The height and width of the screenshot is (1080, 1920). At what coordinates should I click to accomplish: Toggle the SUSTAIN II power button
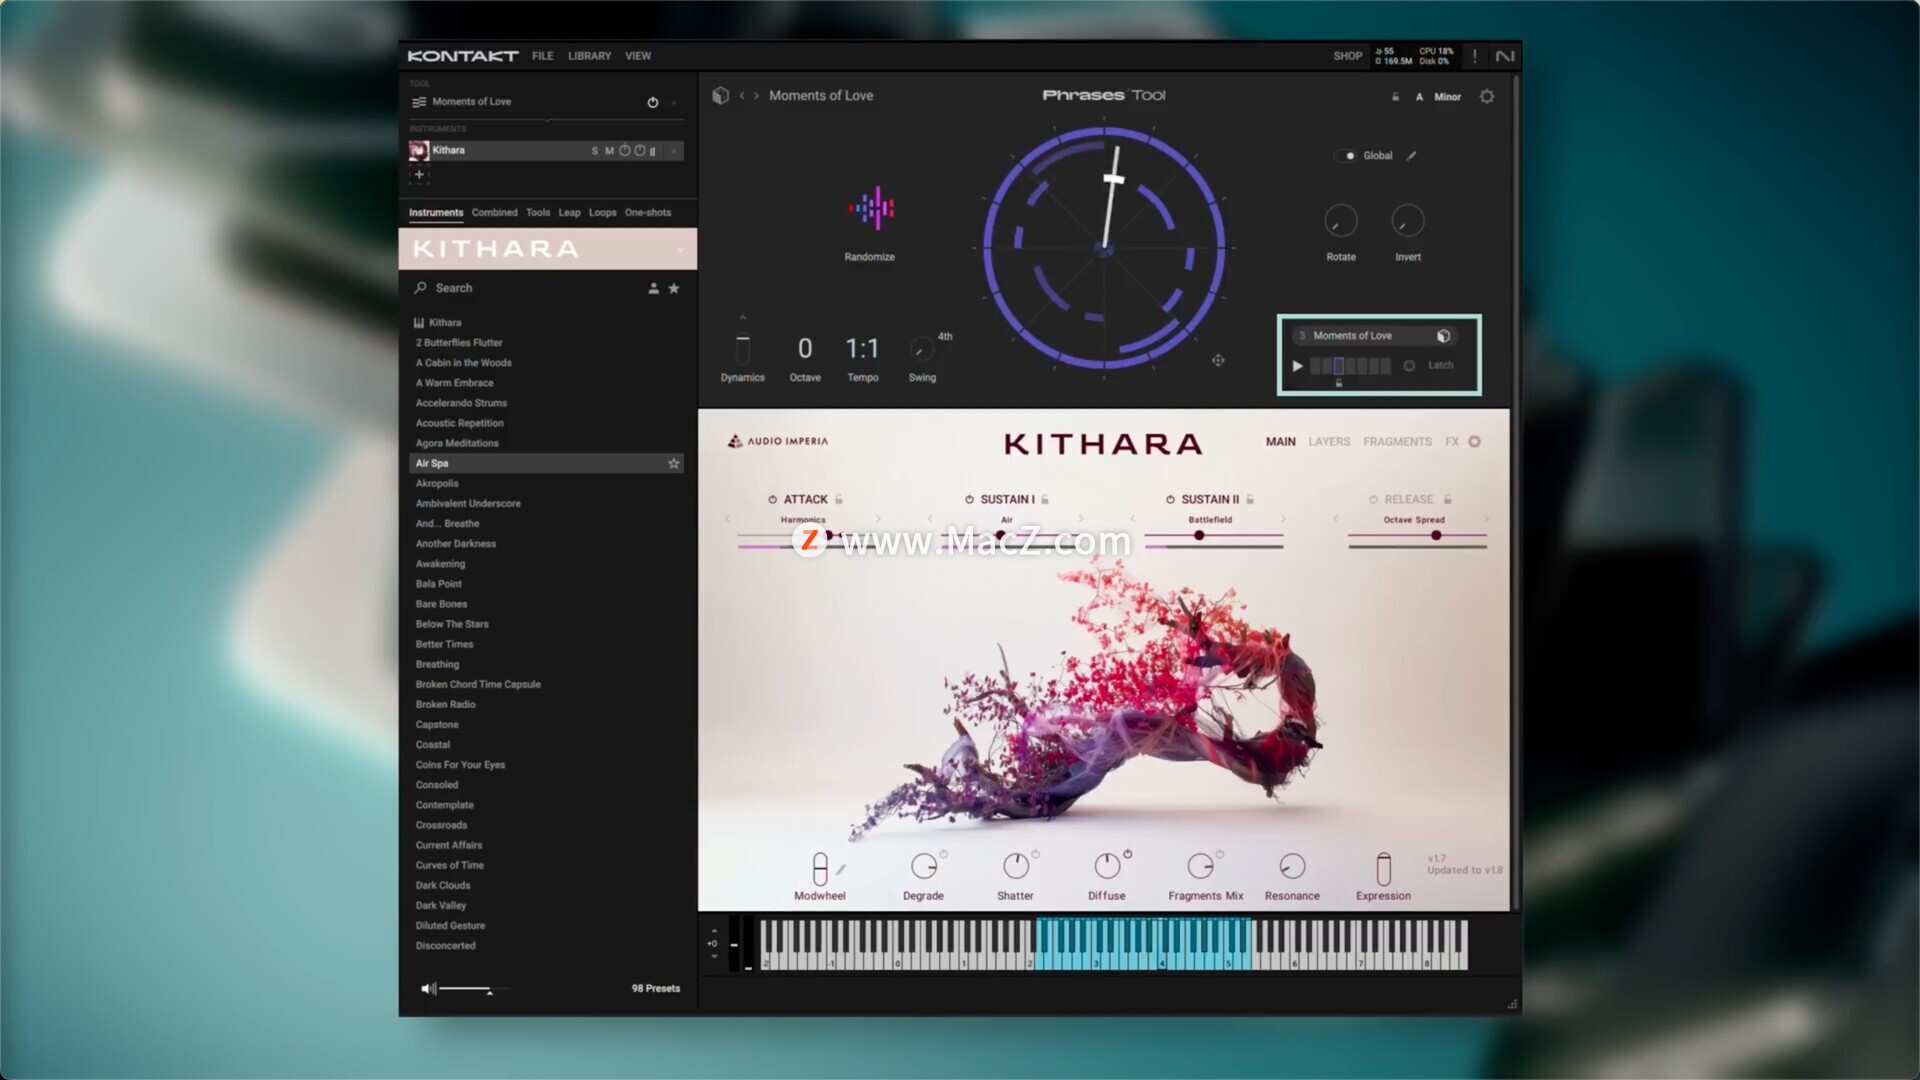(1170, 499)
